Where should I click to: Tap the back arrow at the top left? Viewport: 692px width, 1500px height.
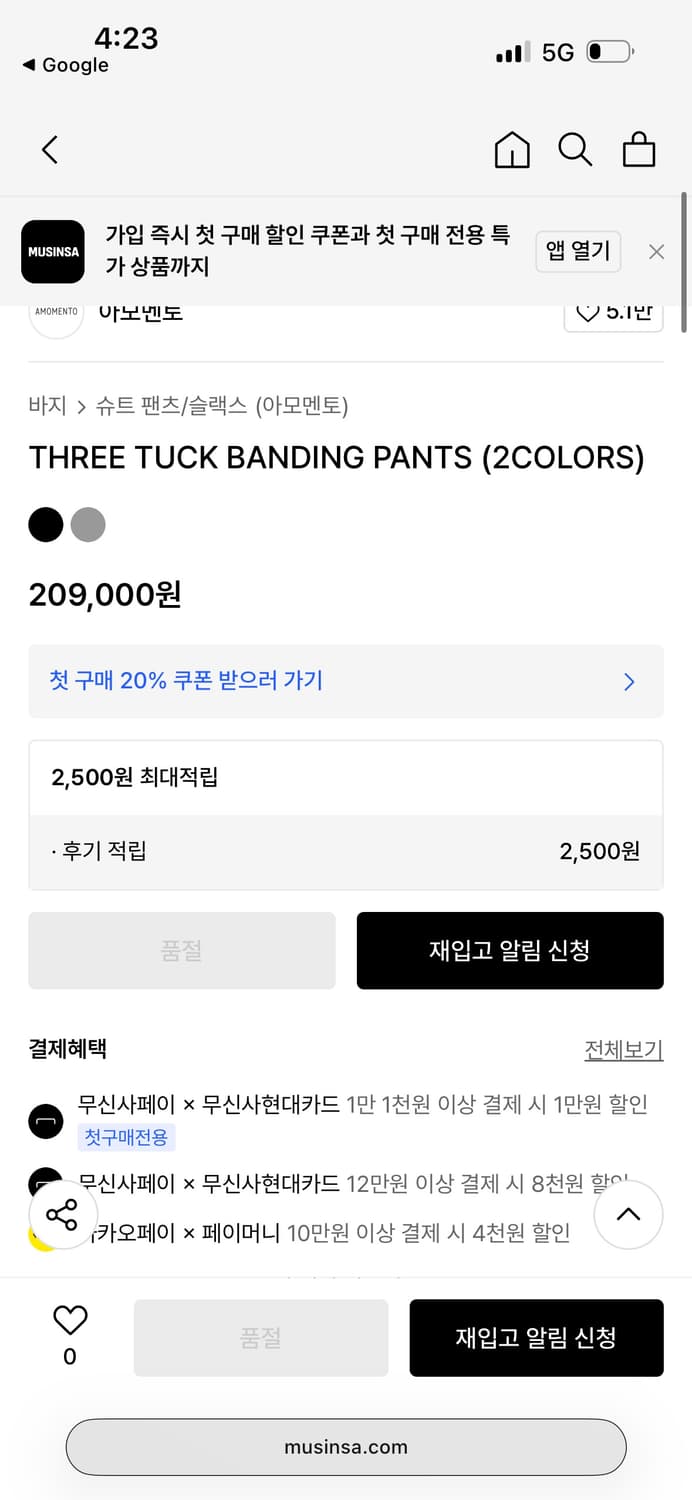pos(49,149)
